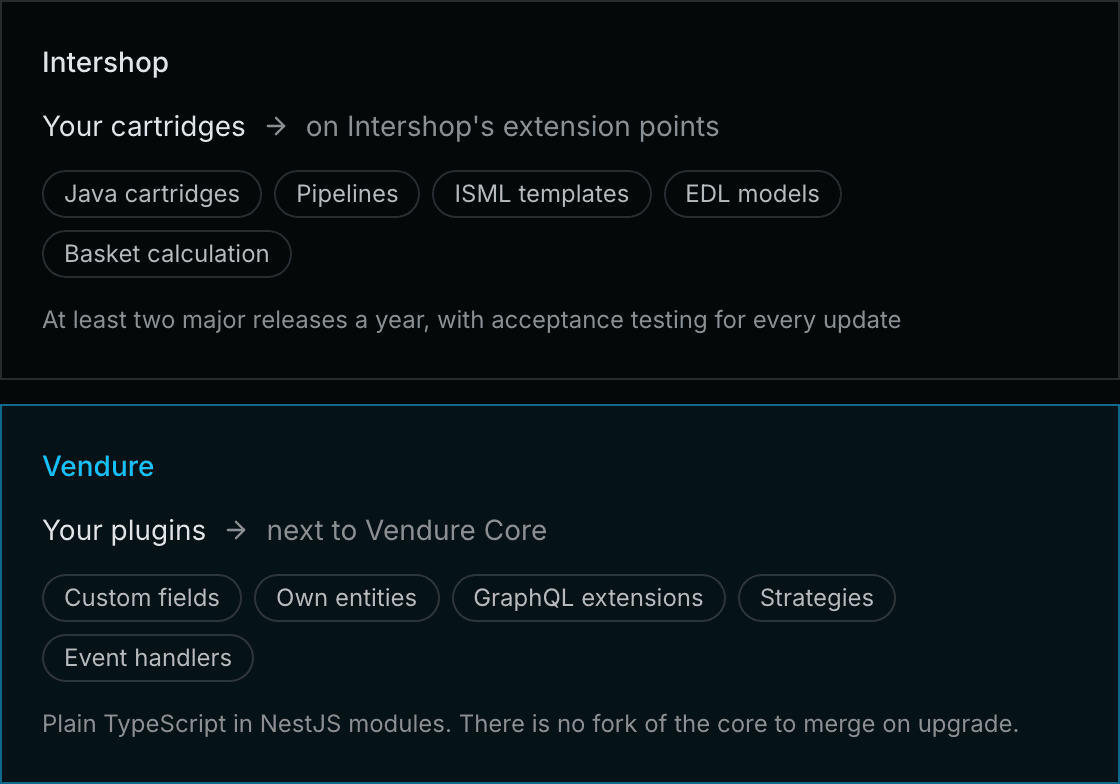
Task: Select the Basket calculation pill
Action: click(x=167, y=253)
